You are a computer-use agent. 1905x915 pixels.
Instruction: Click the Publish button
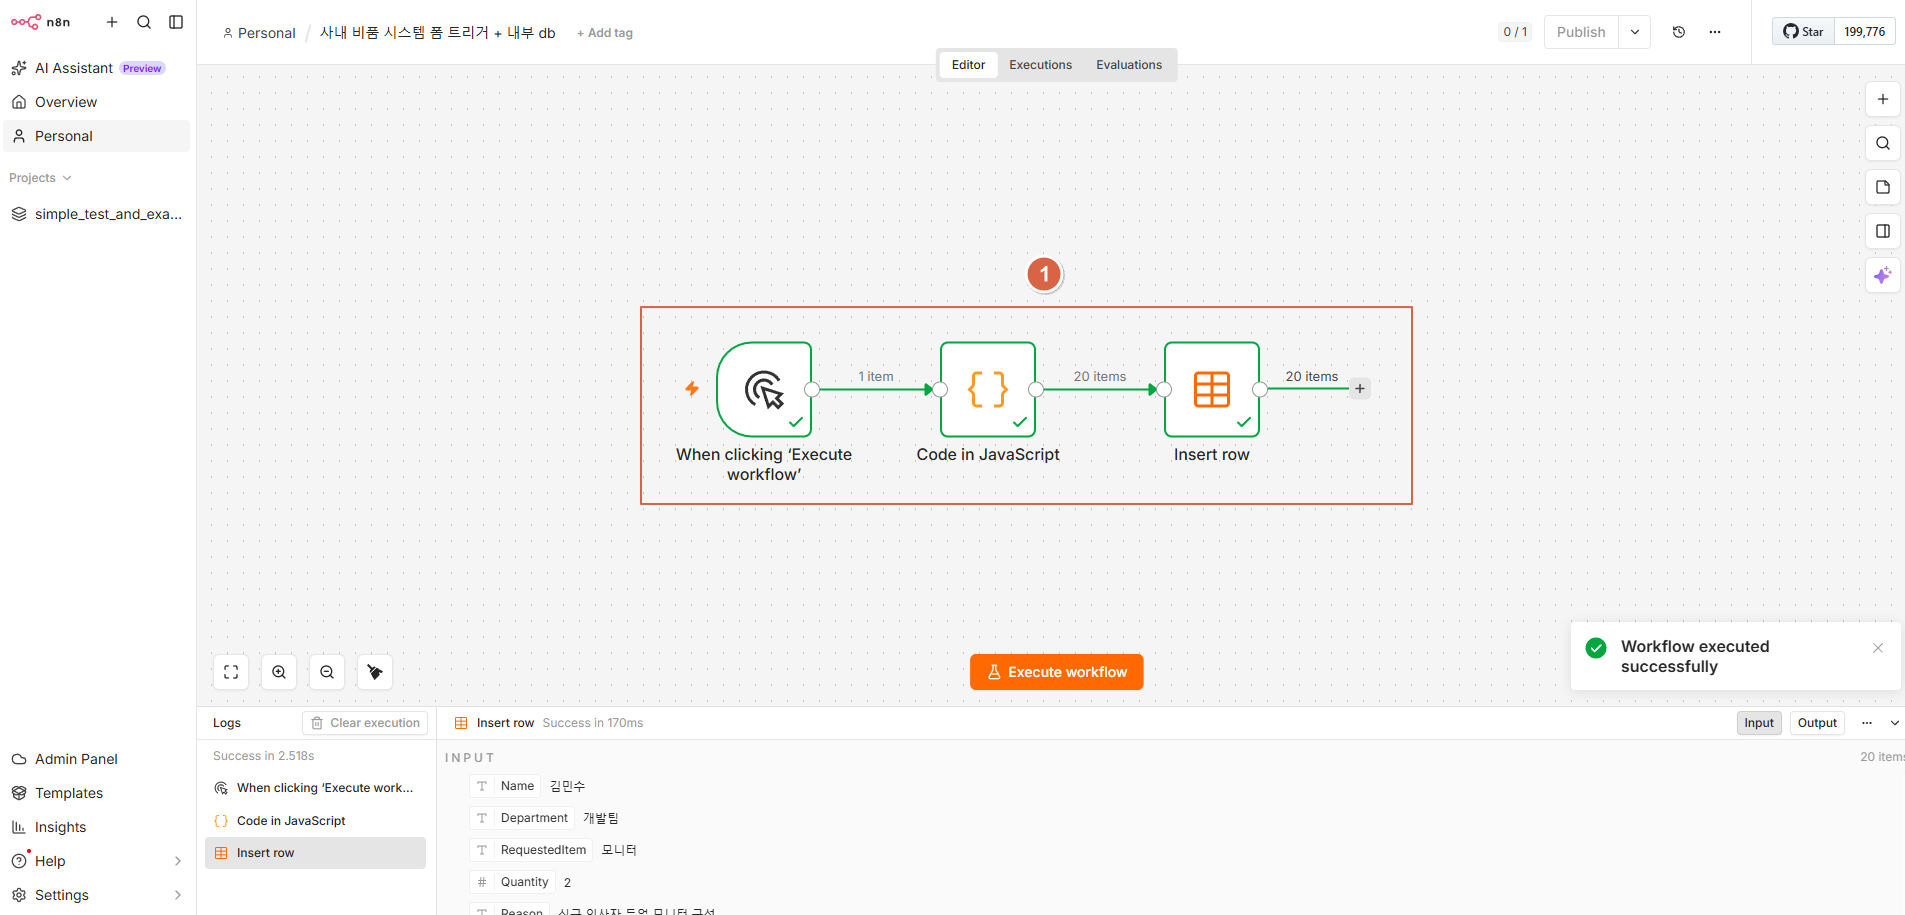tap(1581, 32)
